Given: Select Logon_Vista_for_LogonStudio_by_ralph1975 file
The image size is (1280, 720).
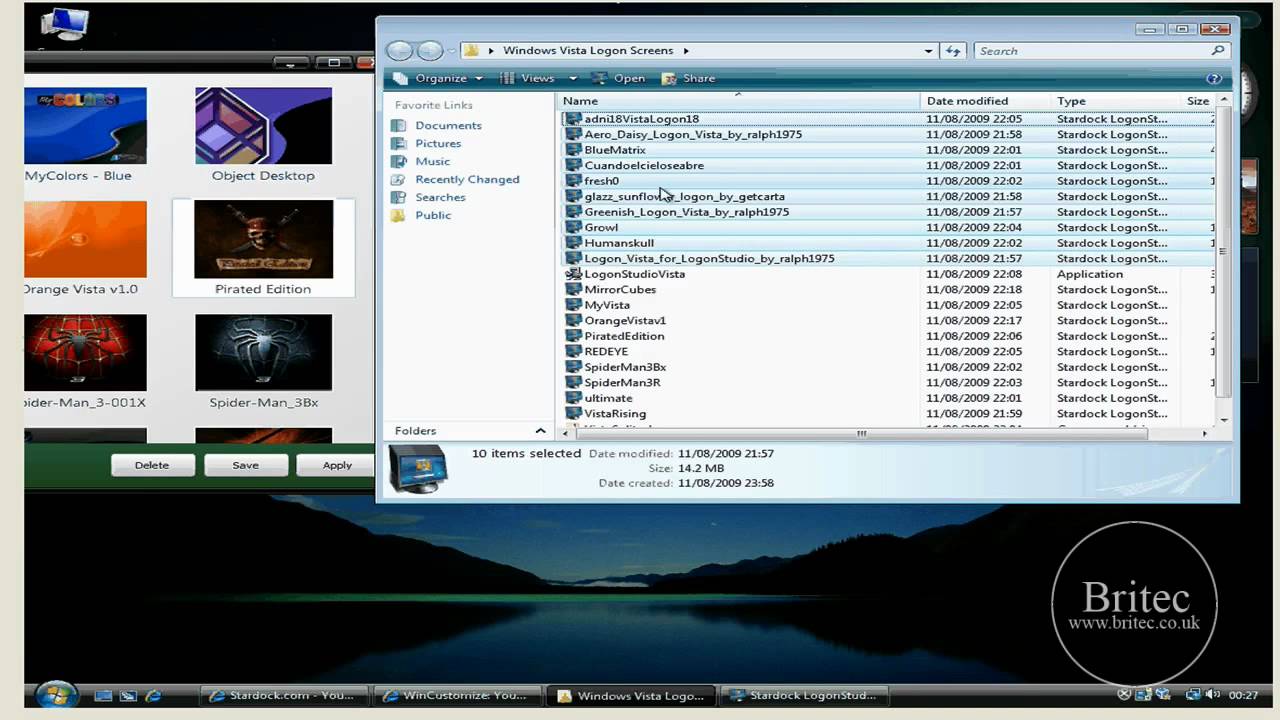Looking at the screenshot, I should tap(699, 258).
